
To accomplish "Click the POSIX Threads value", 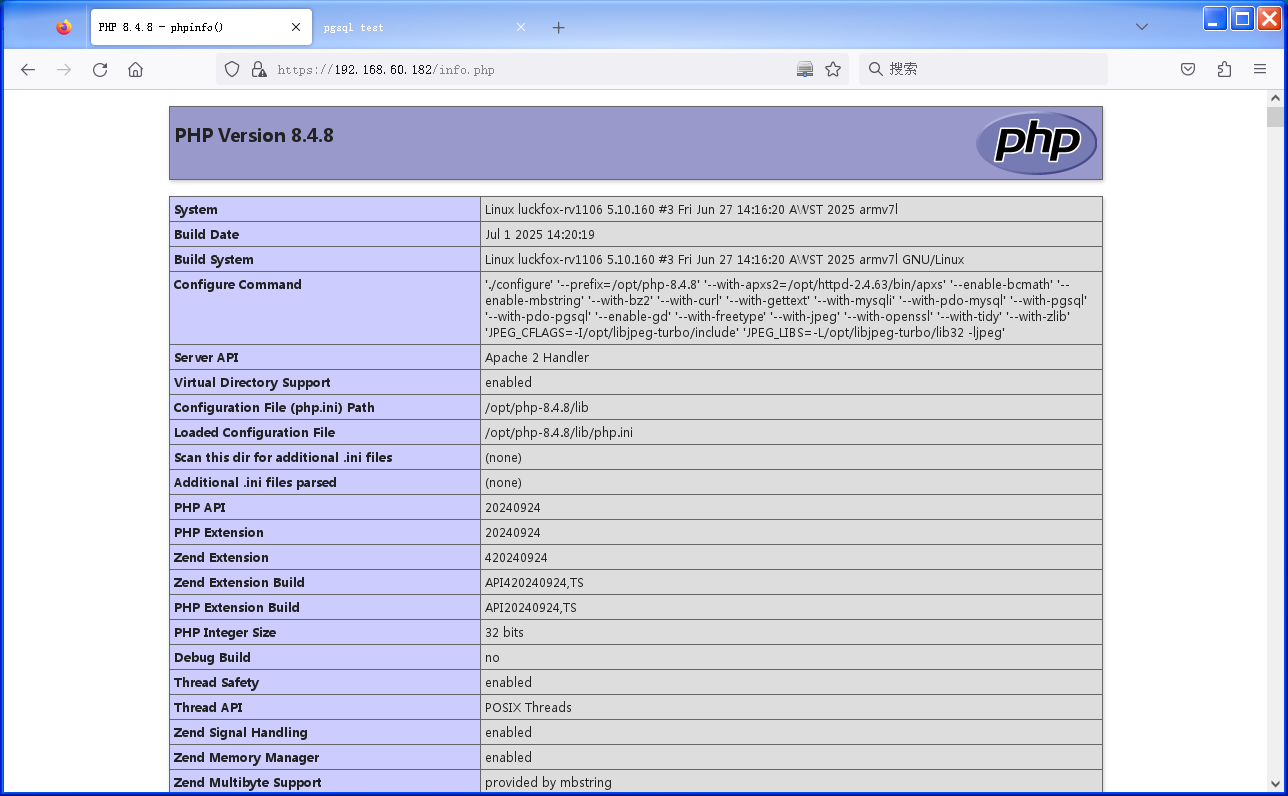I will click(528, 707).
